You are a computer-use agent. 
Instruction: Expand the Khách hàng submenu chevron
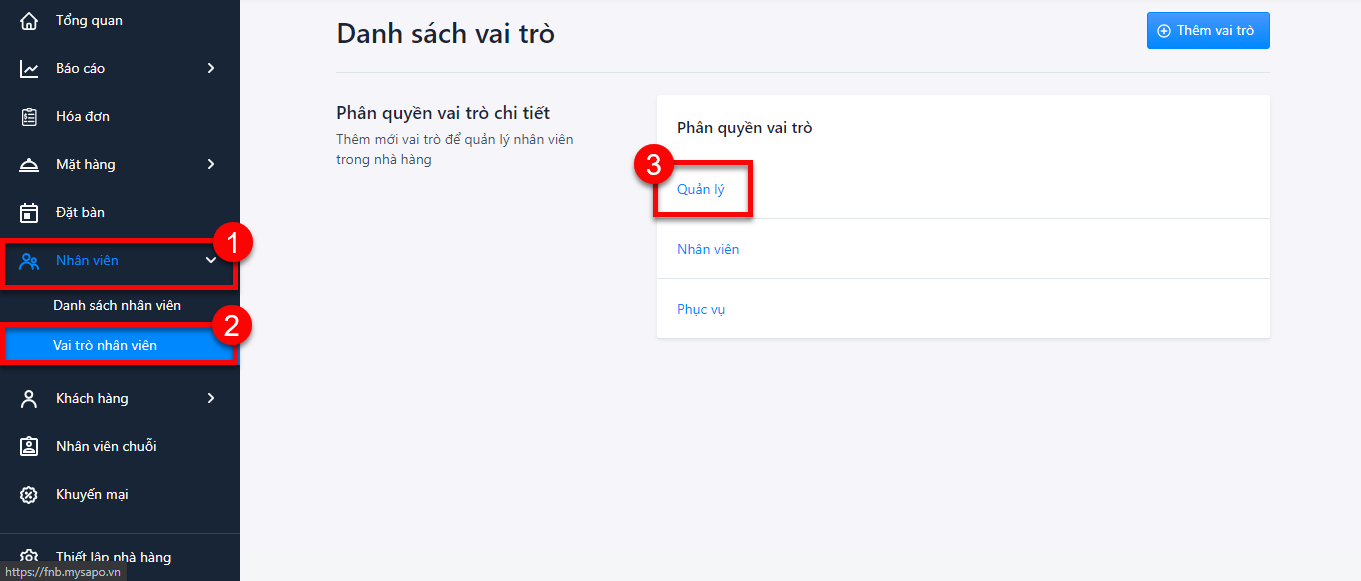click(211, 398)
